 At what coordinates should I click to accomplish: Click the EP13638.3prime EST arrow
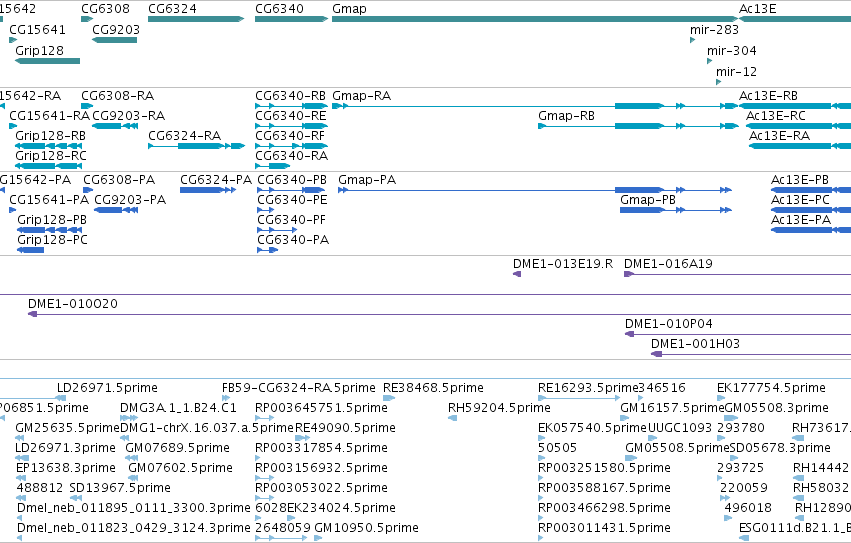coord(21,478)
